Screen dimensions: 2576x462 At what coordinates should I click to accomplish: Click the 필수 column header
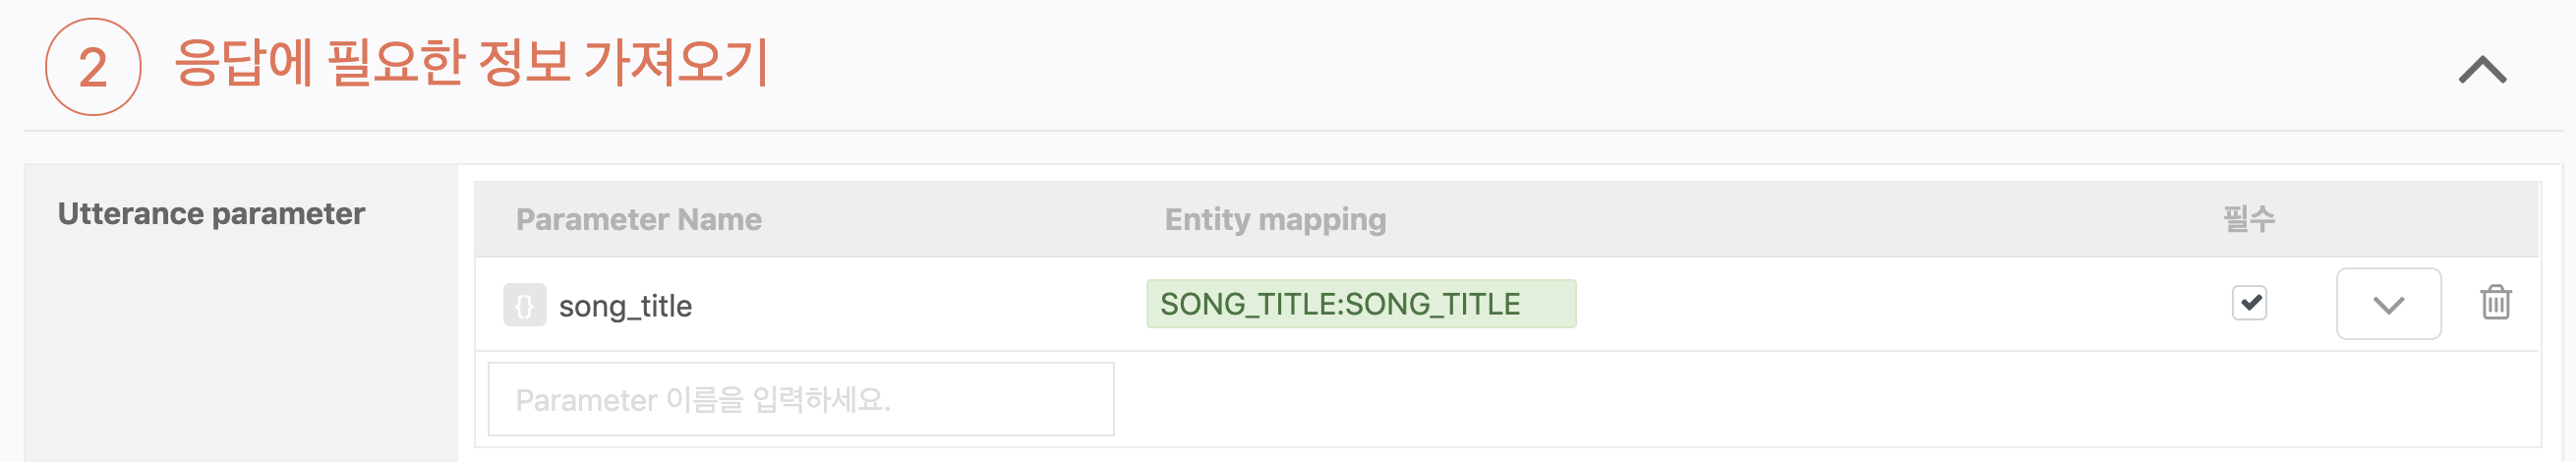pyautogui.click(x=2249, y=218)
